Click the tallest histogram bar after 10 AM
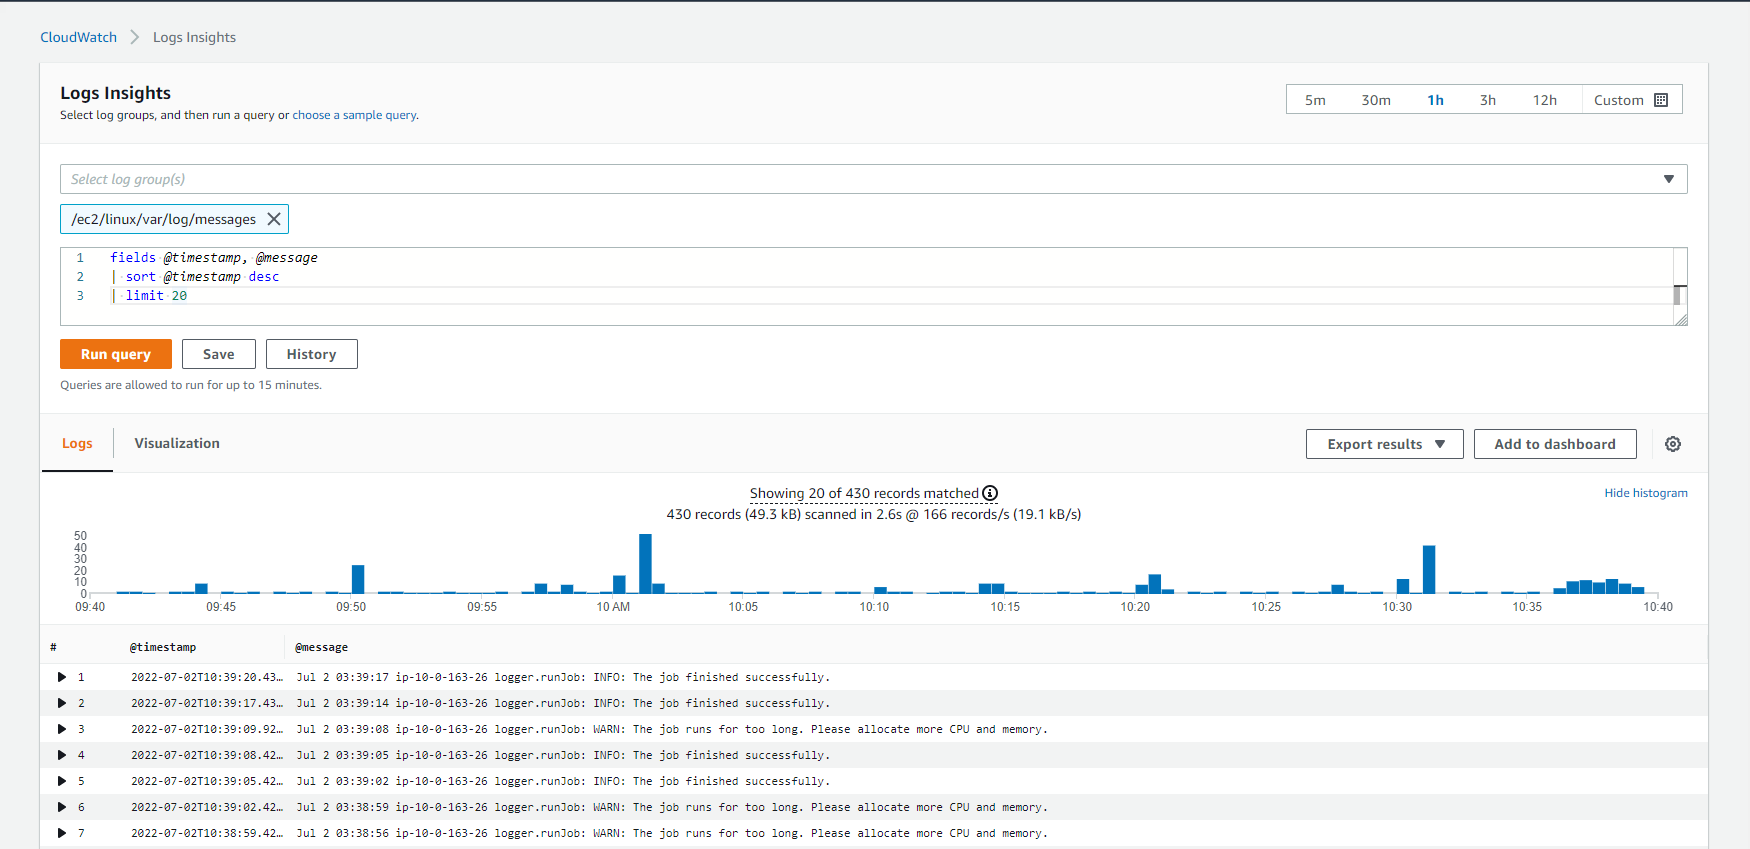This screenshot has height=849, width=1750. coord(645,564)
